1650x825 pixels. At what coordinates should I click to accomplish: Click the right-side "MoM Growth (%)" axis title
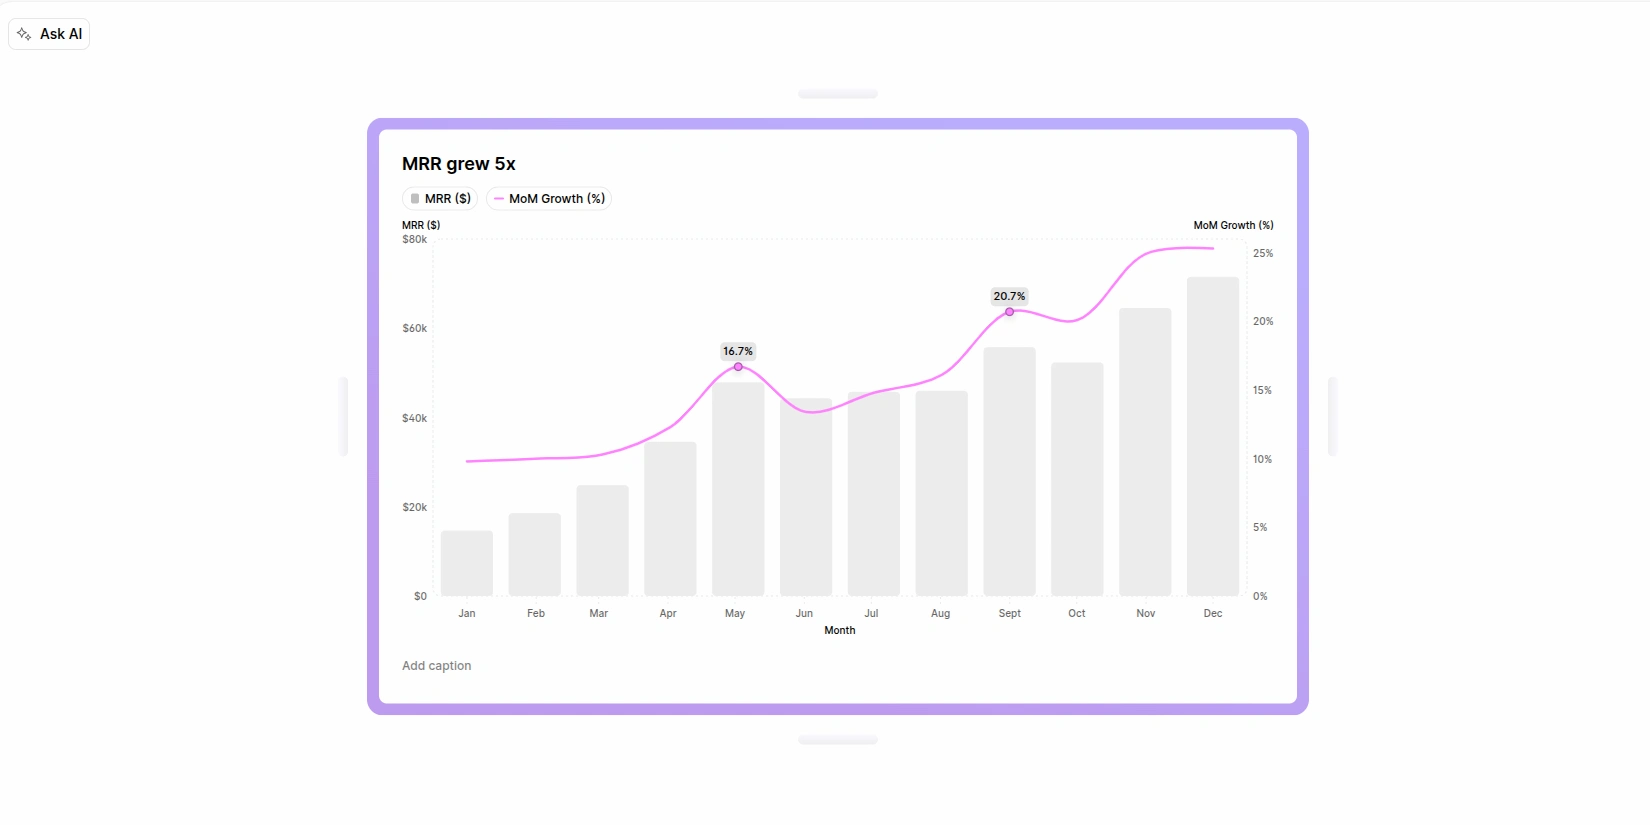[1233, 225]
